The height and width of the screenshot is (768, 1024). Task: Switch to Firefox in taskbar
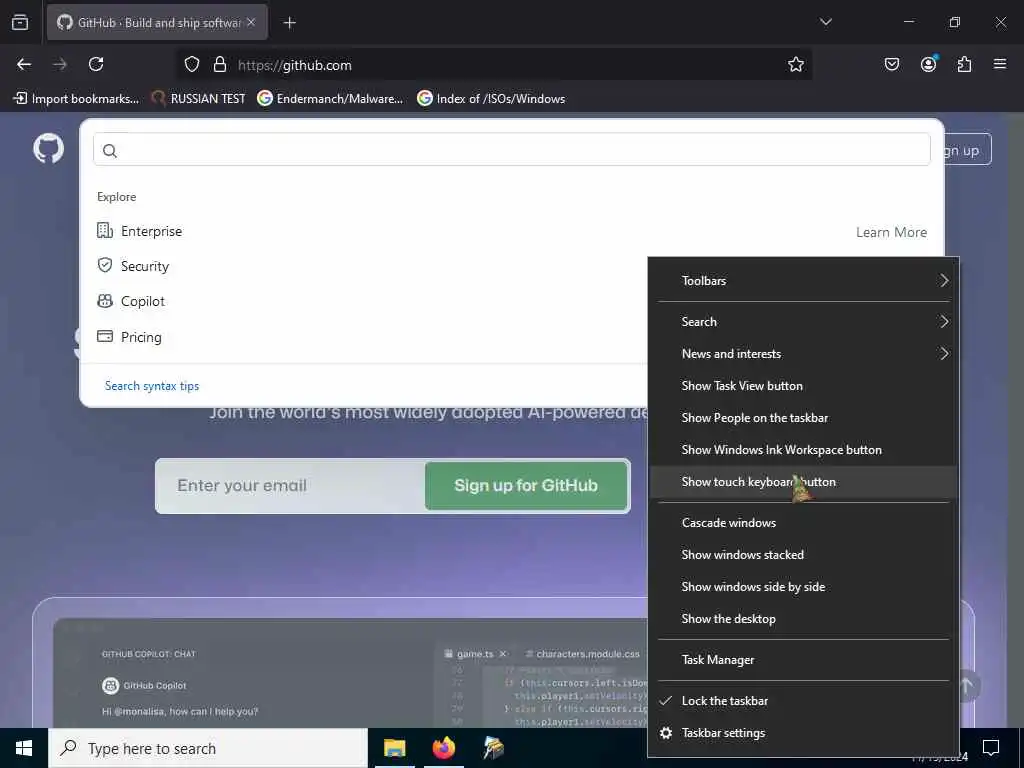coord(444,748)
